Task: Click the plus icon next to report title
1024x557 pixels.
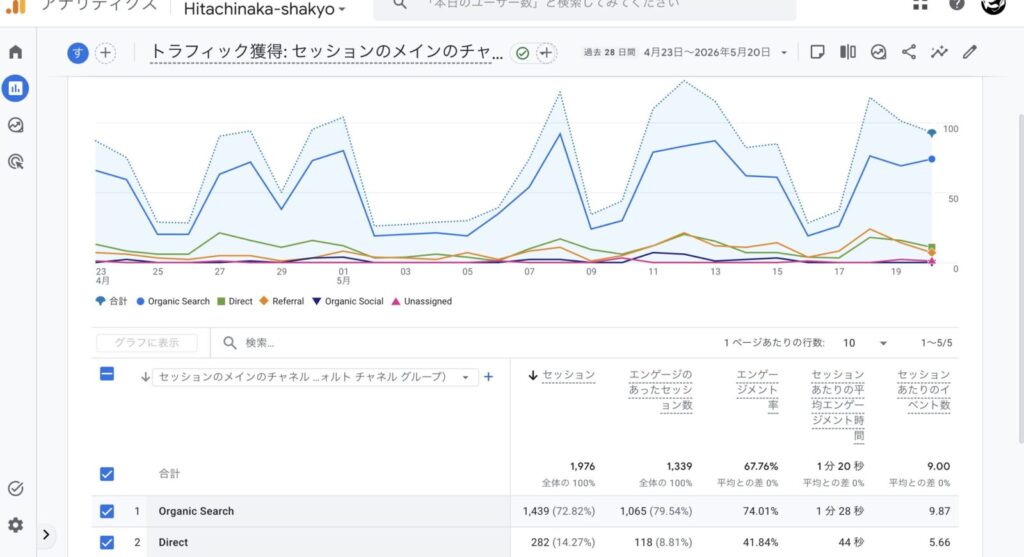Action: 546,53
